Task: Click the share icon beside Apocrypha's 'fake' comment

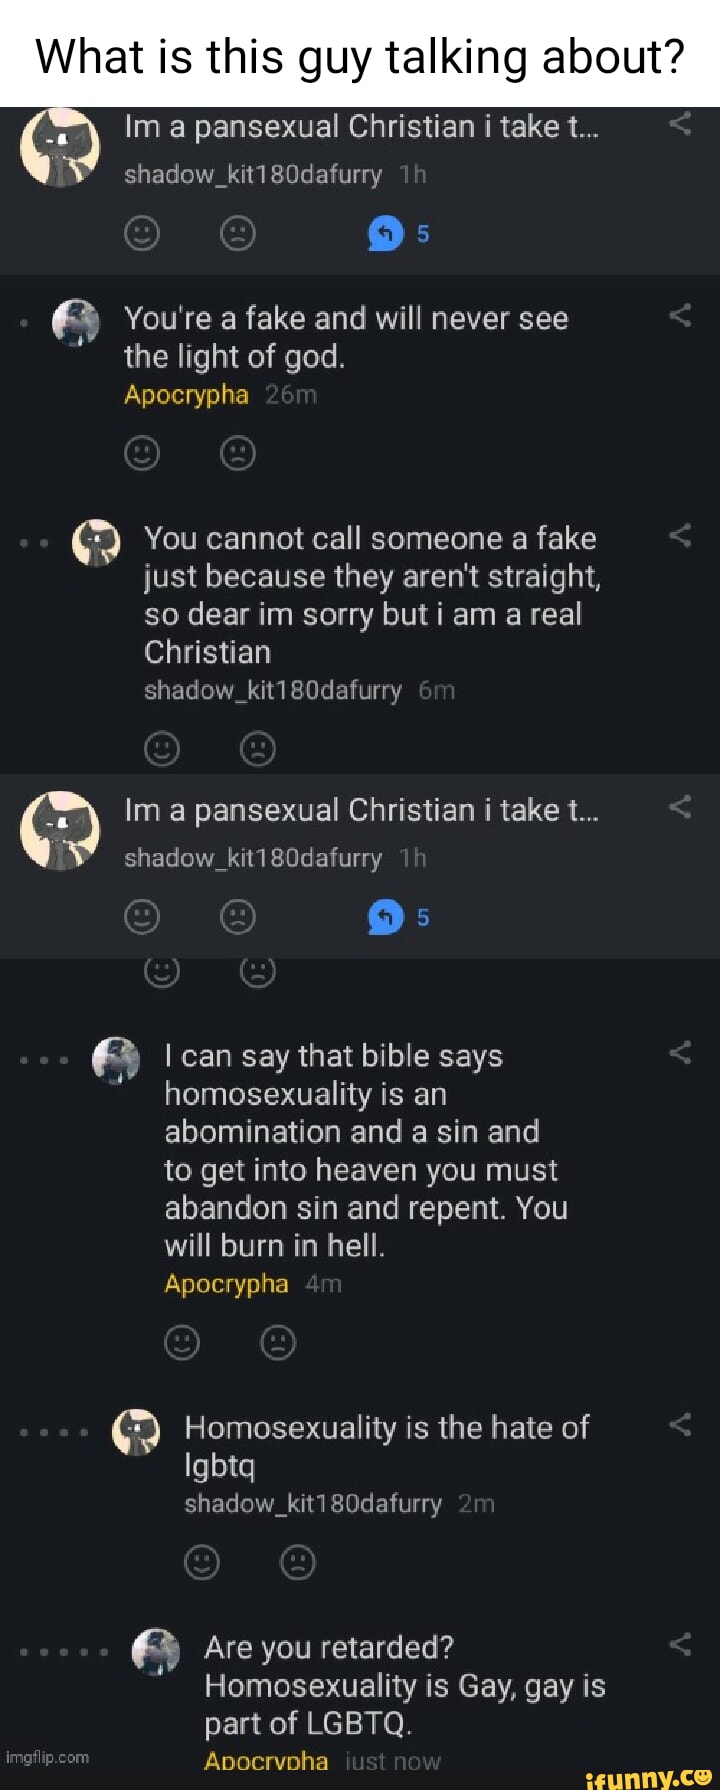Action: click(x=681, y=316)
